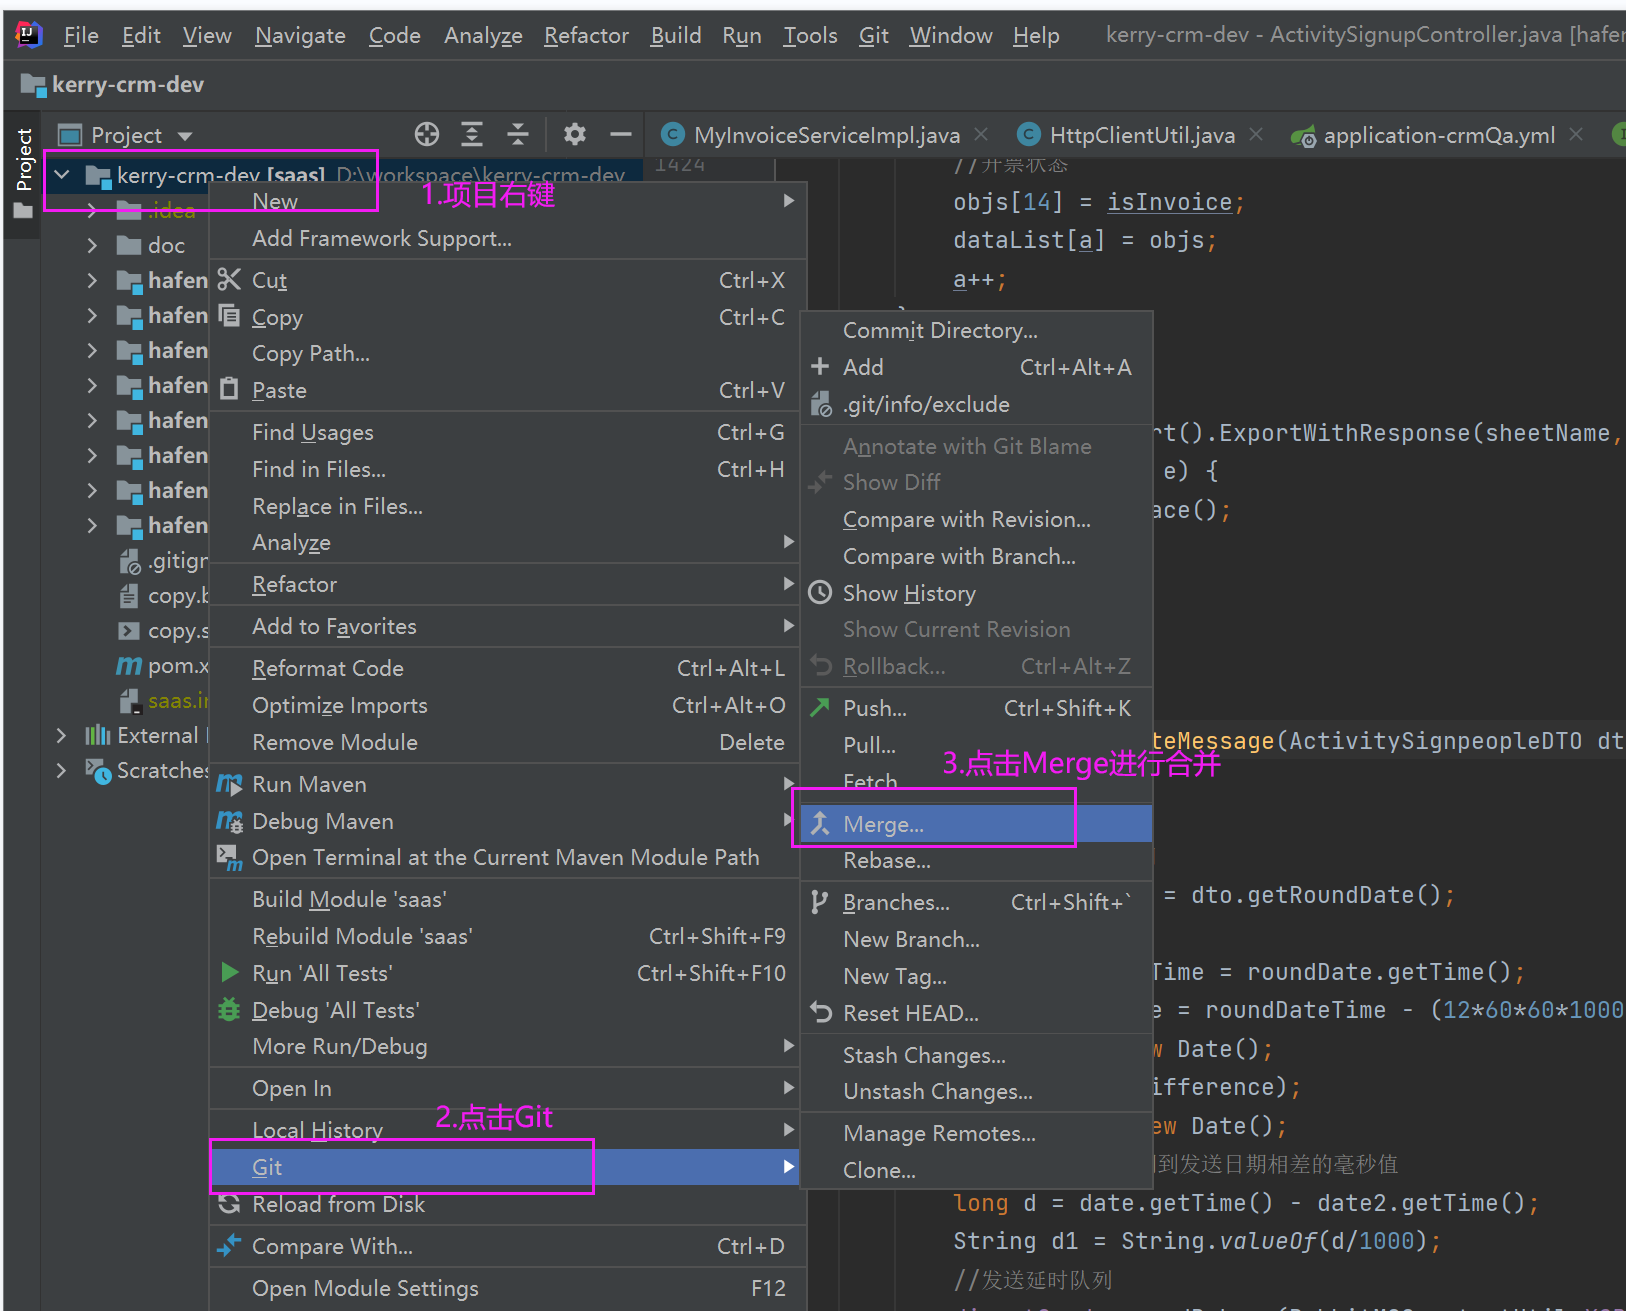Click the locate/select opened file target icon
The width and height of the screenshot is (1626, 1311).
tap(427, 134)
